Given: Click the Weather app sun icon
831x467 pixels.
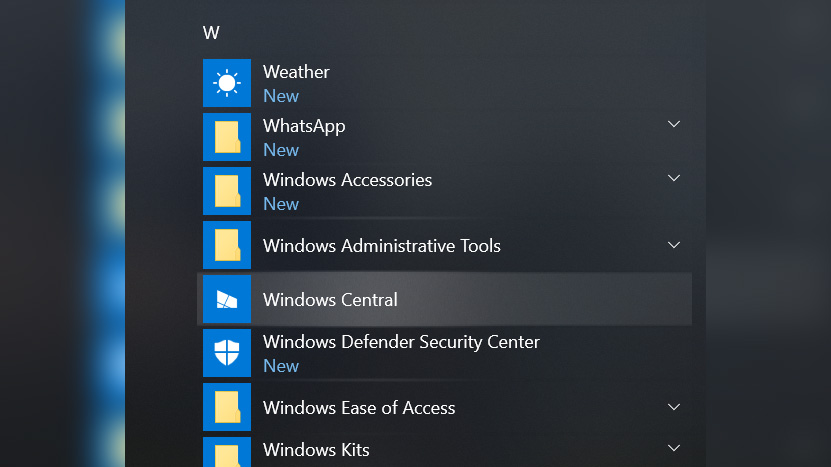Looking at the screenshot, I should coord(227,83).
